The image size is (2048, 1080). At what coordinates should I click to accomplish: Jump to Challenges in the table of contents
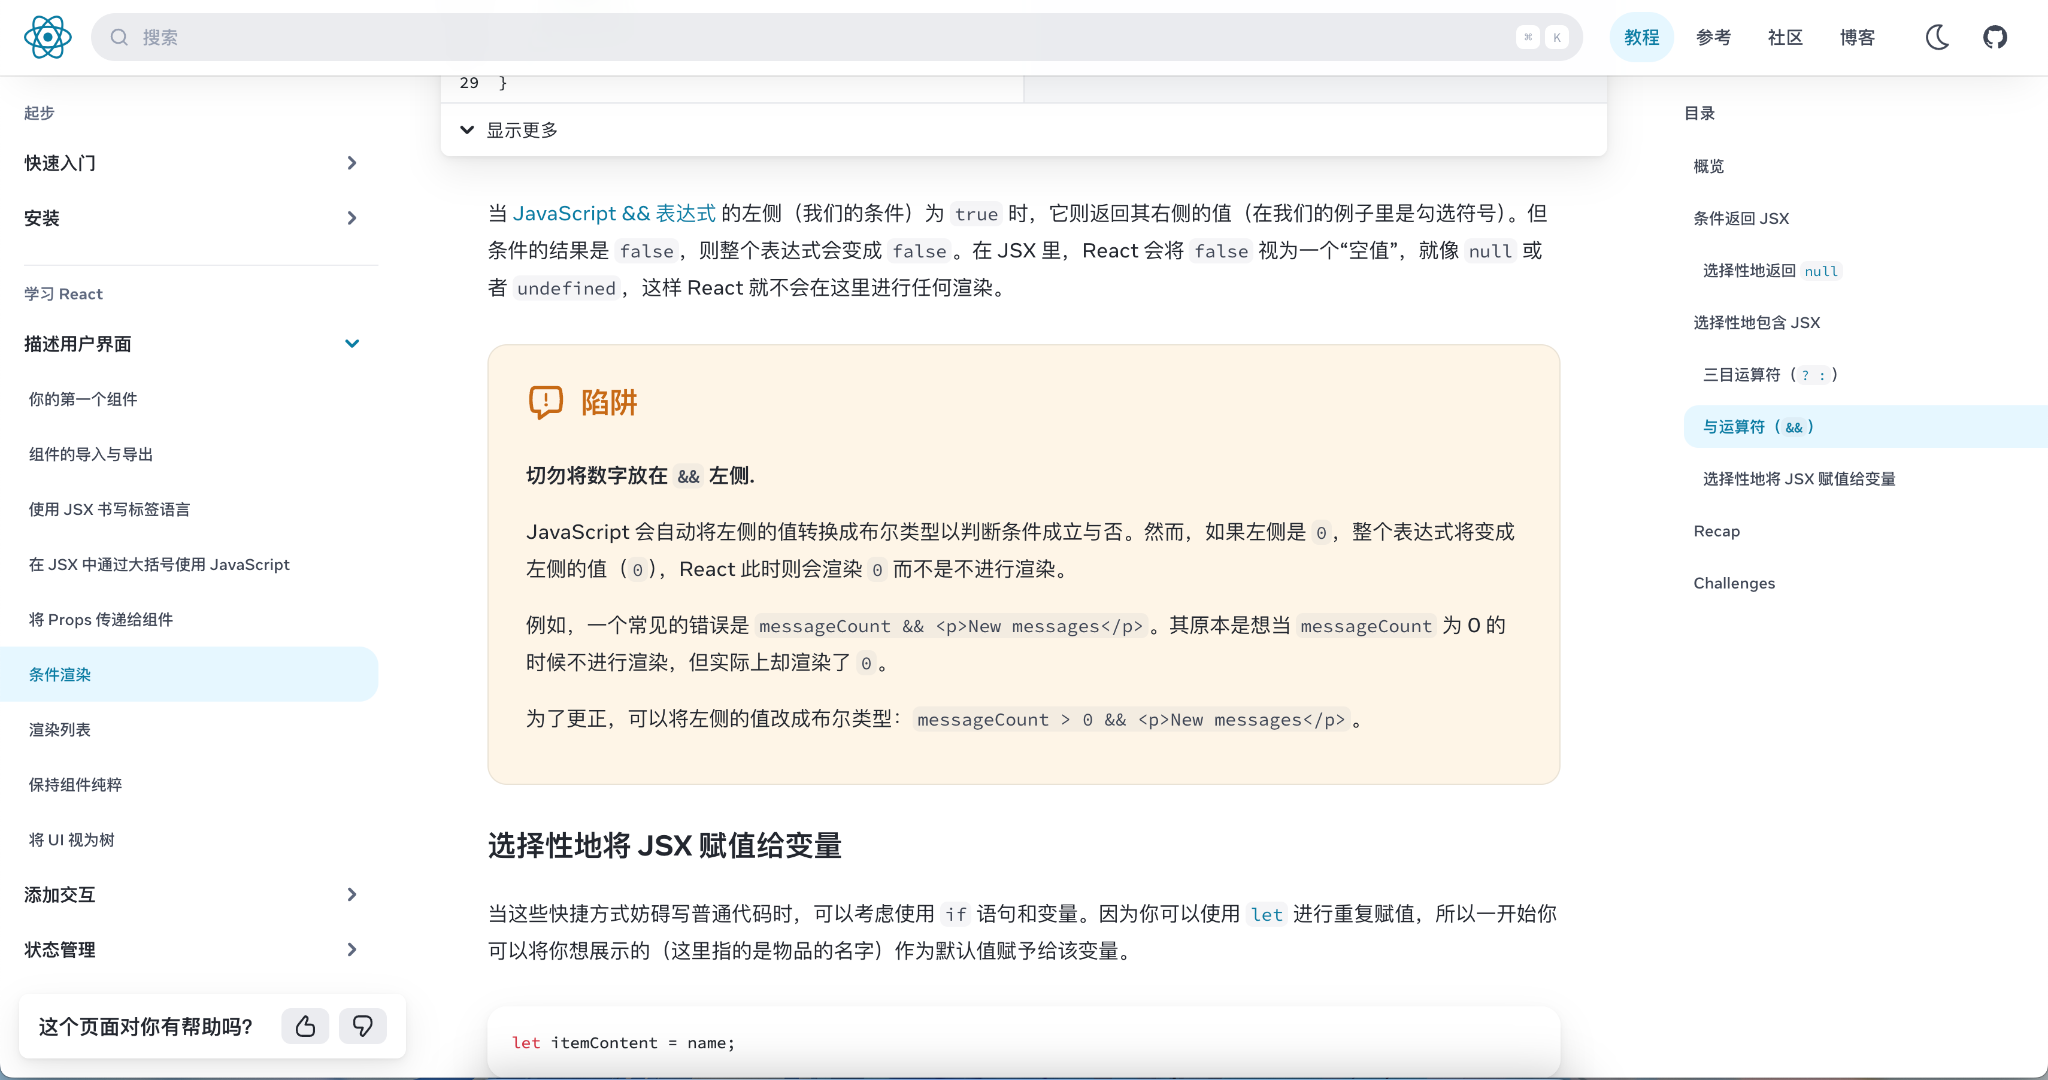coord(1734,583)
